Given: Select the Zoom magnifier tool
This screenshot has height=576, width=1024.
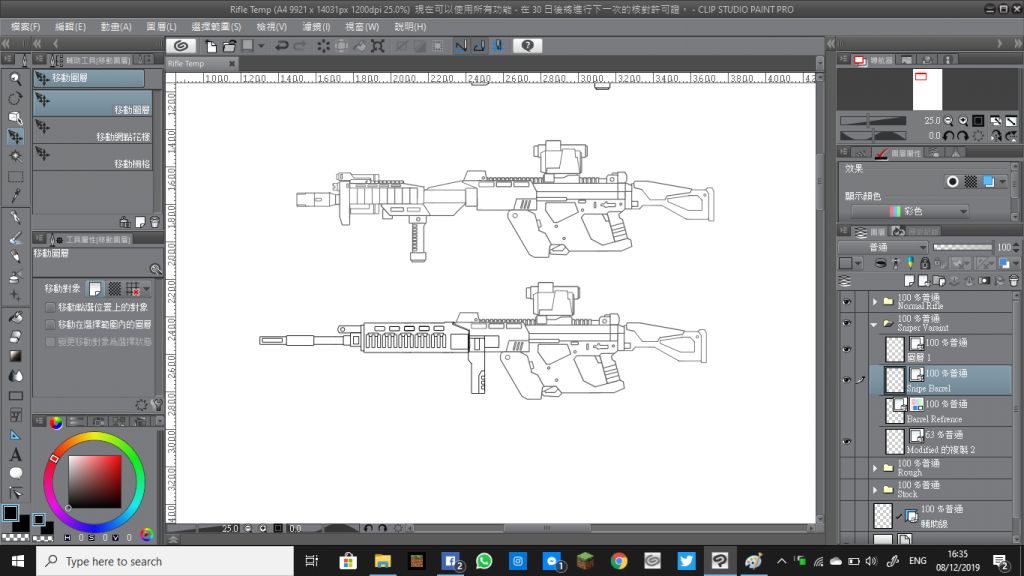Looking at the screenshot, I should tap(15, 78).
